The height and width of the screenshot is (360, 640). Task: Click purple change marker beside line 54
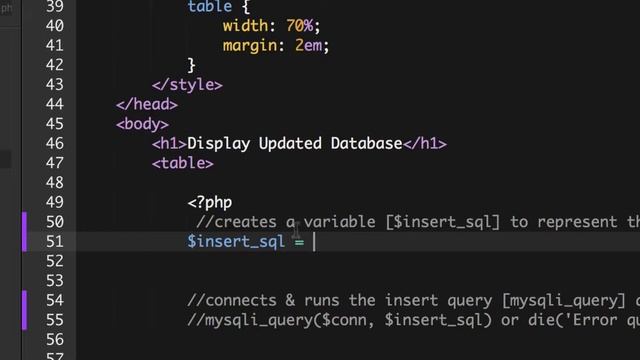(24, 310)
